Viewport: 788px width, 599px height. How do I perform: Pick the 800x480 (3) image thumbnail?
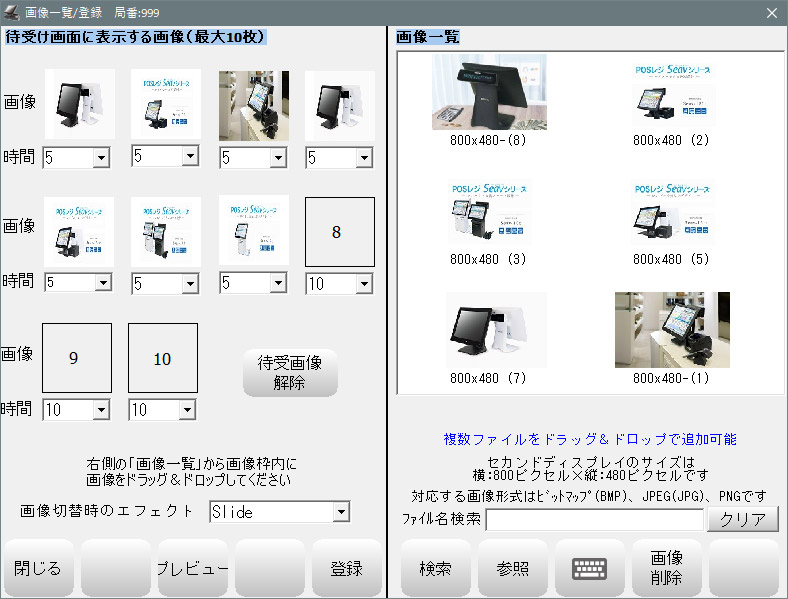[489, 211]
